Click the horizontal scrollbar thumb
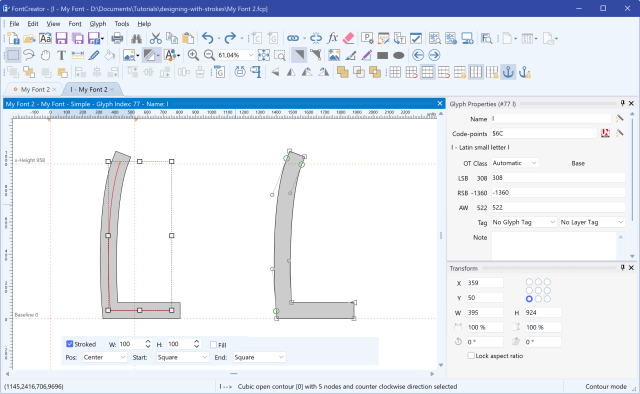This screenshot has width=640, height=394. click(x=233, y=373)
